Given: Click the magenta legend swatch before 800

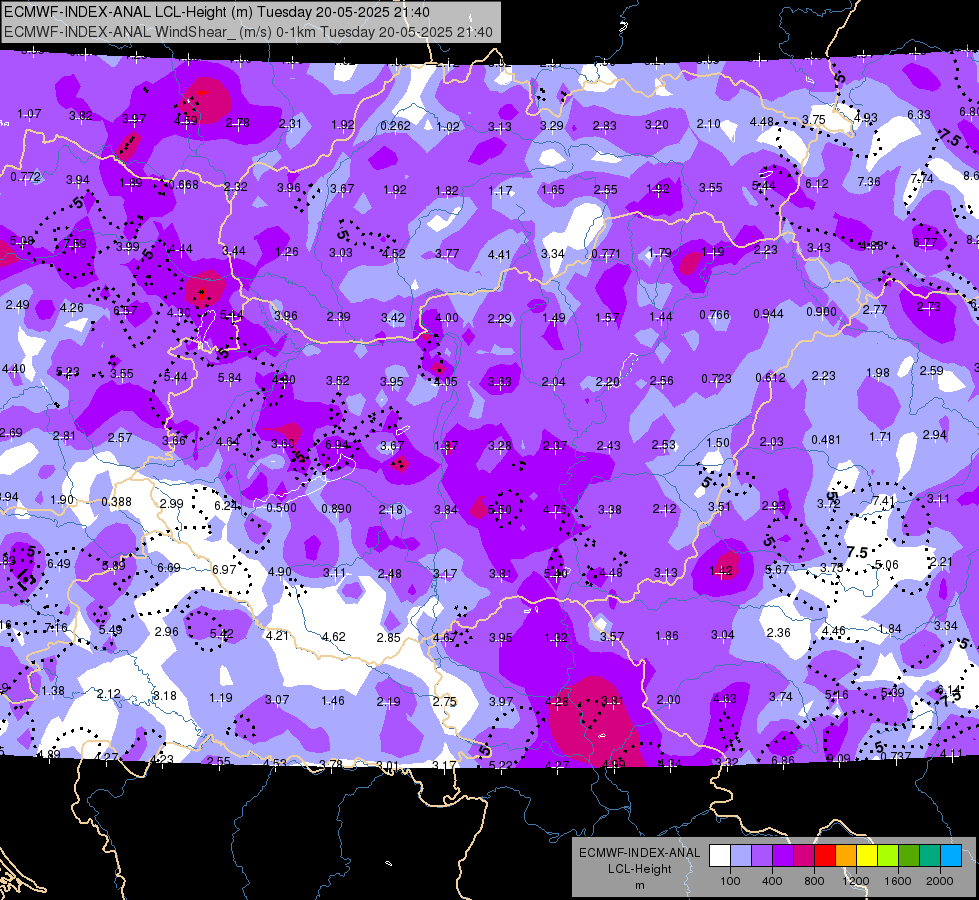Looking at the screenshot, I should pos(804,856).
